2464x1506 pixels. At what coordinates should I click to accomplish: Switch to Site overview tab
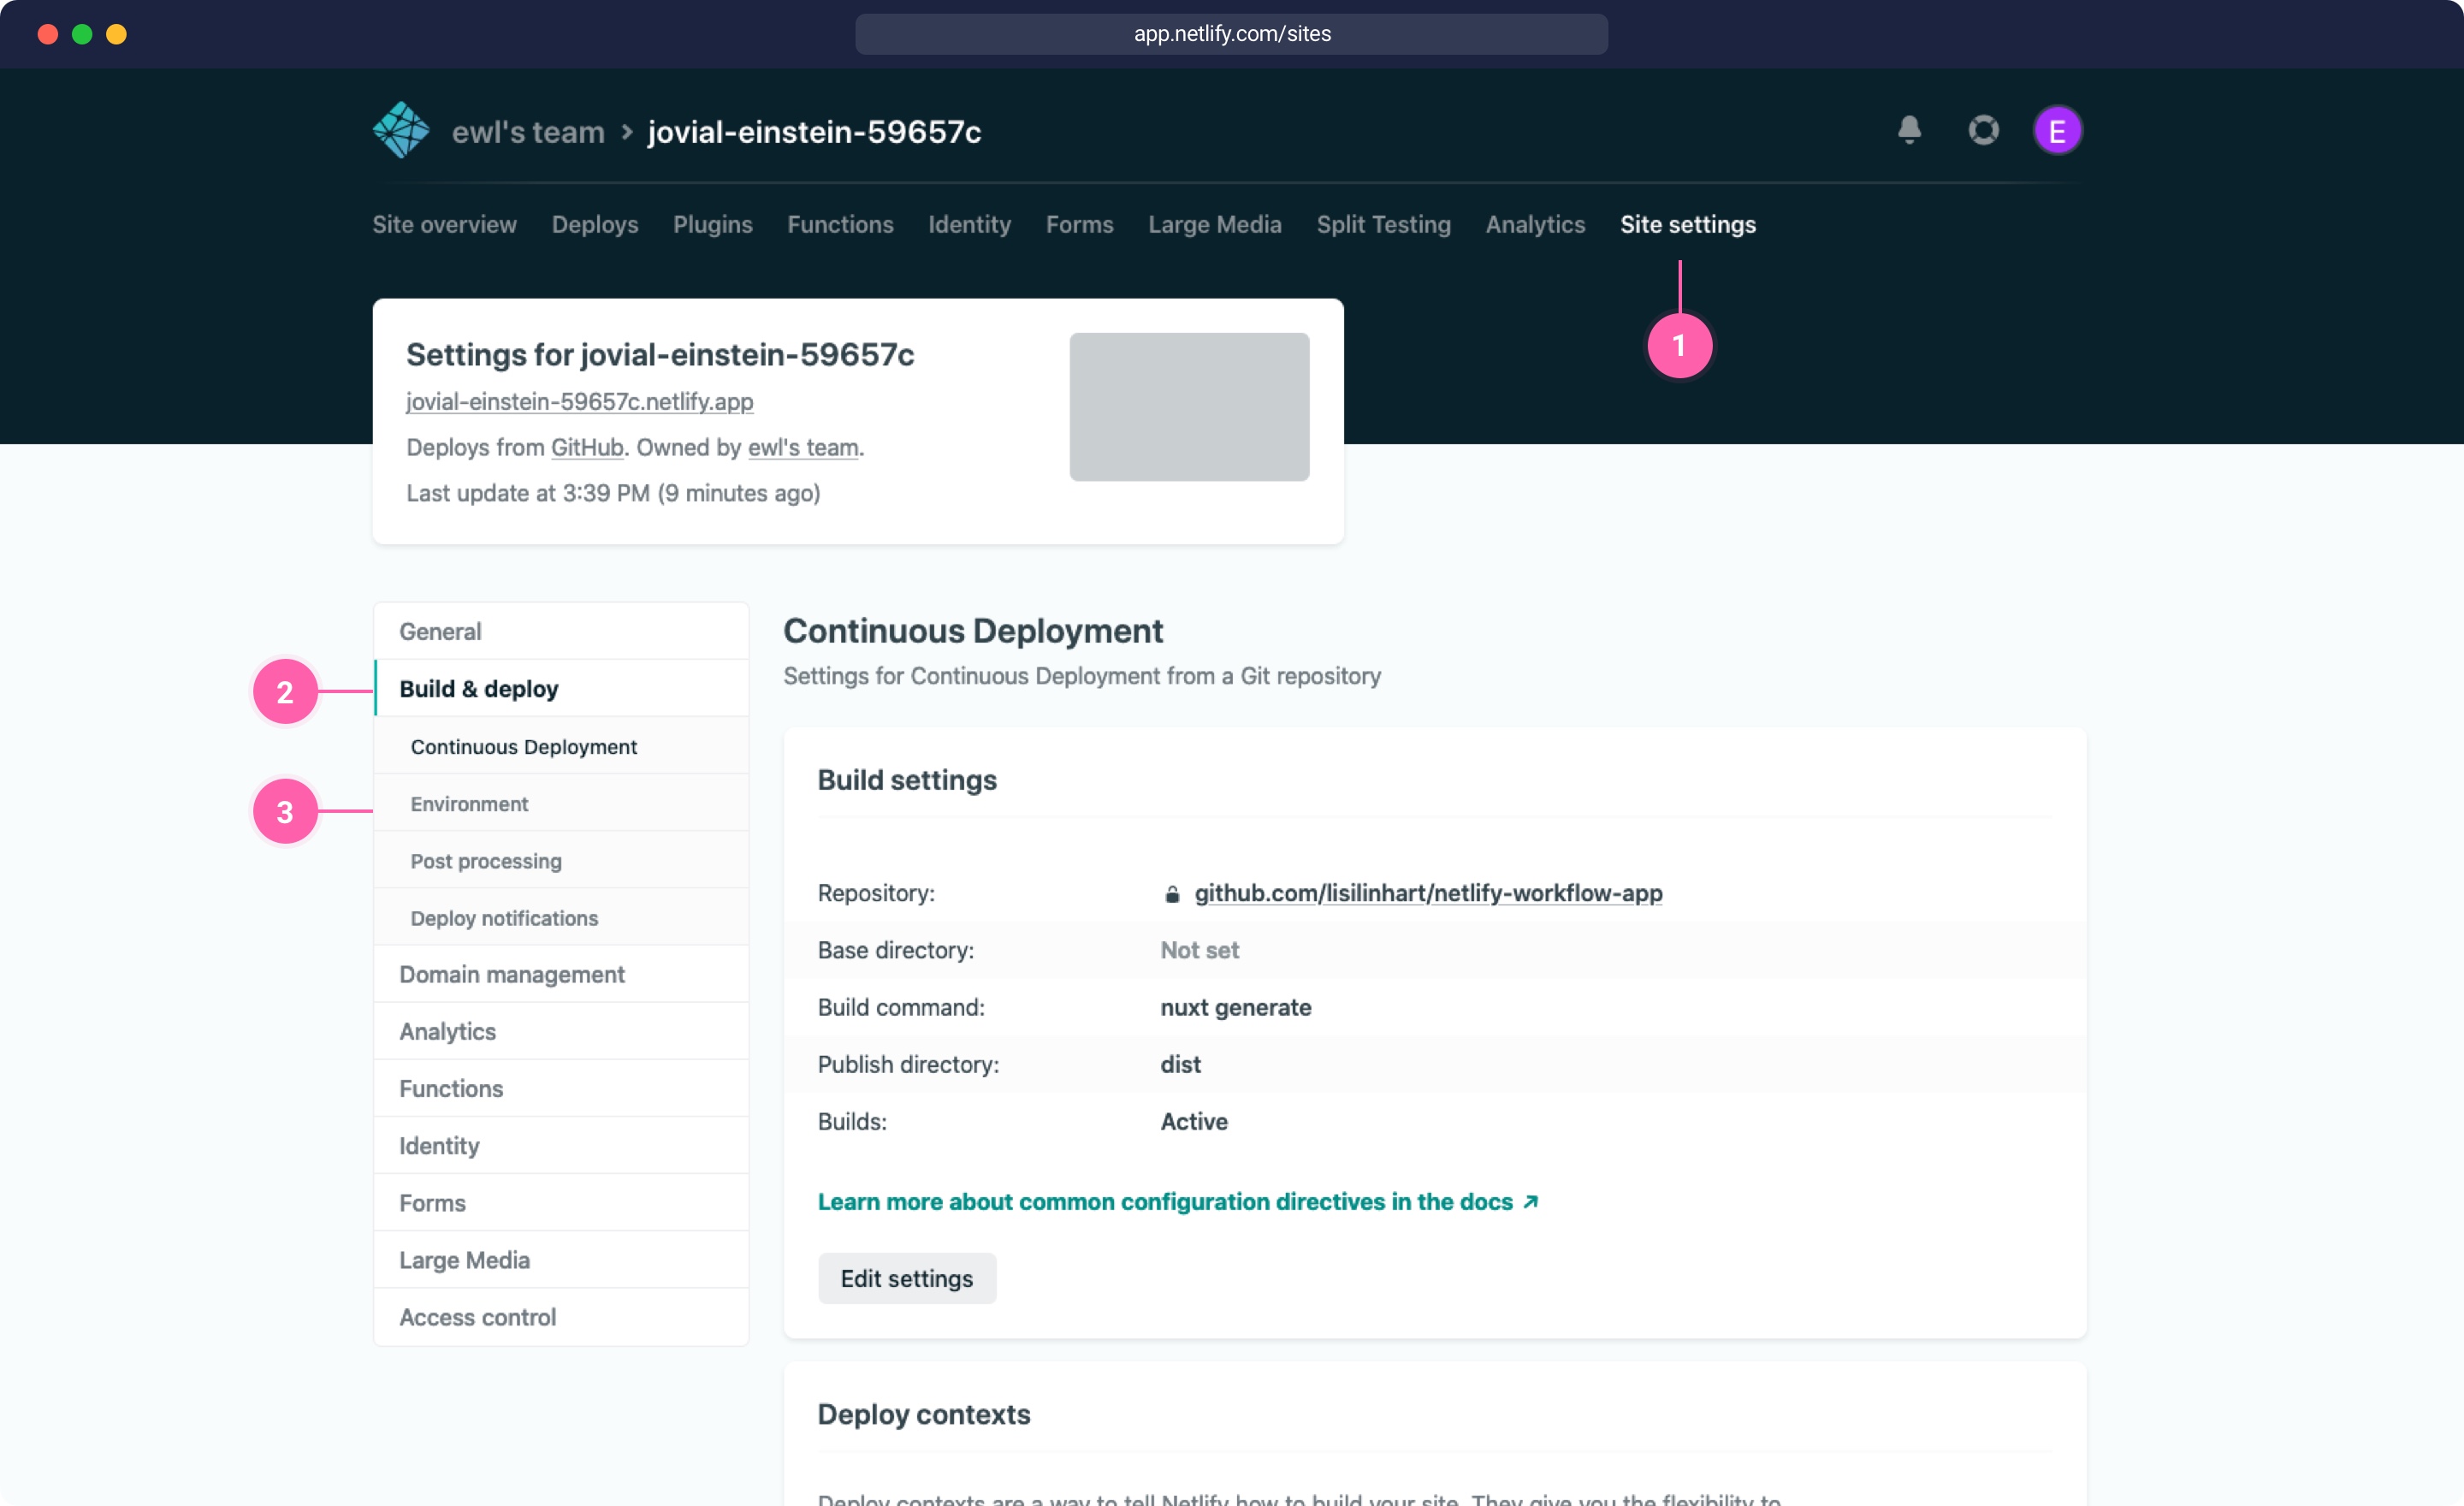click(x=444, y=224)
